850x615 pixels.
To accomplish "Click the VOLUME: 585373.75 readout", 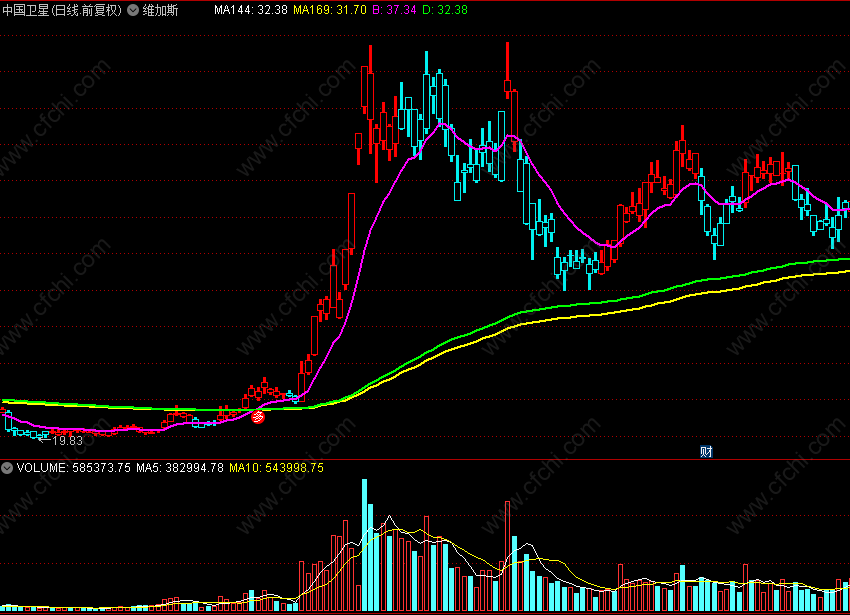I will coord(74,467).
